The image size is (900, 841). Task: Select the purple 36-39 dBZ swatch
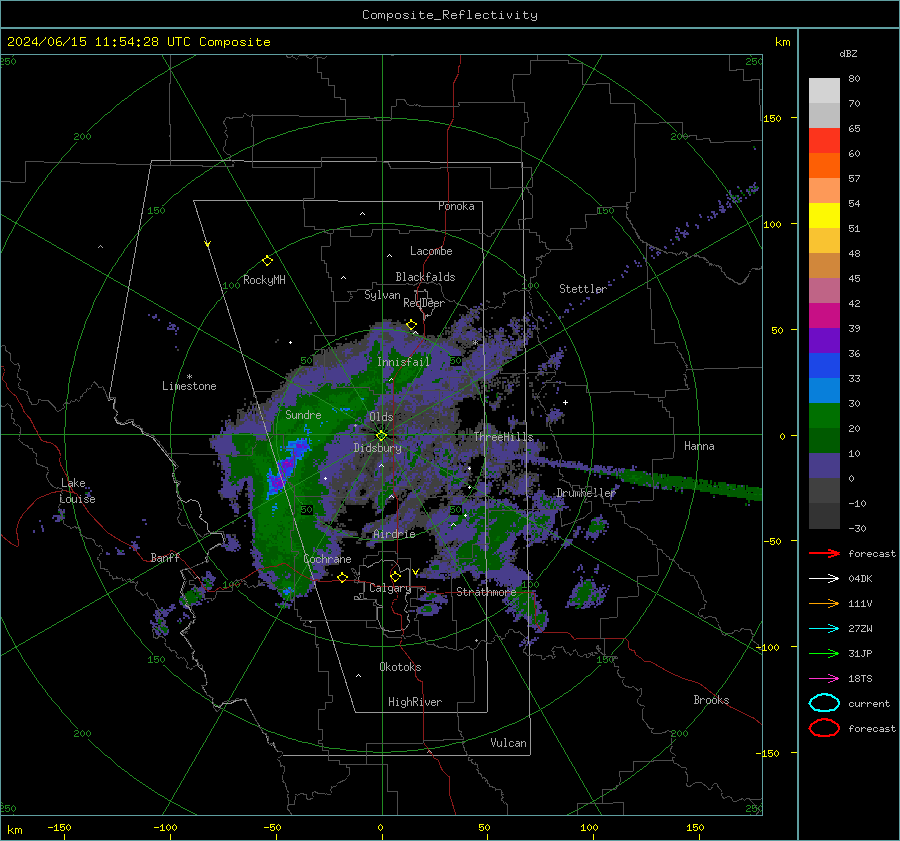[824, 340]
